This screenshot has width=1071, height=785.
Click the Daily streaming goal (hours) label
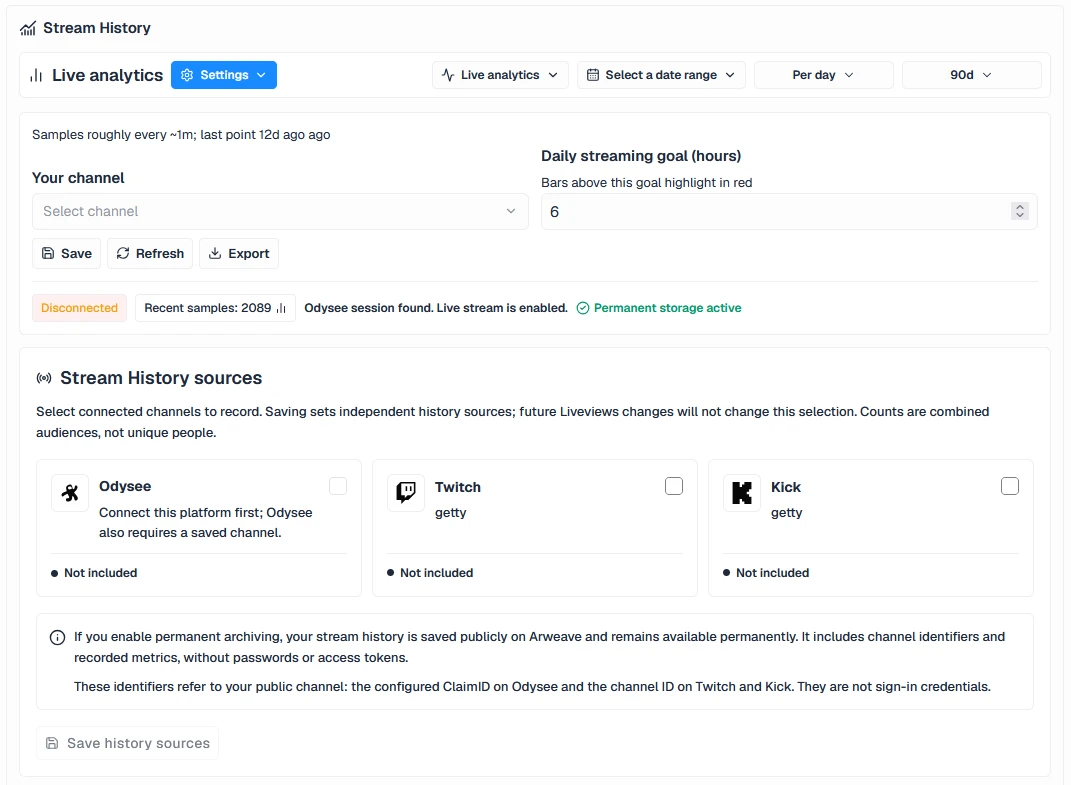pos(641,156)
